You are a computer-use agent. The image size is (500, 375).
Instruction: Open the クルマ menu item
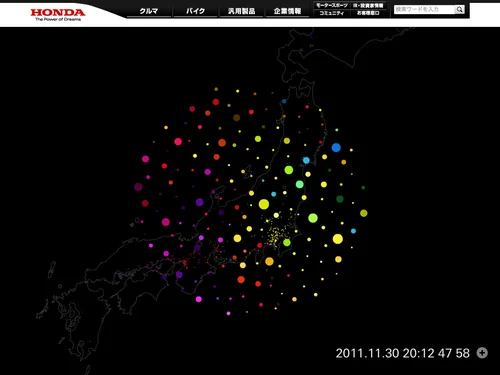tap(149, 11)
